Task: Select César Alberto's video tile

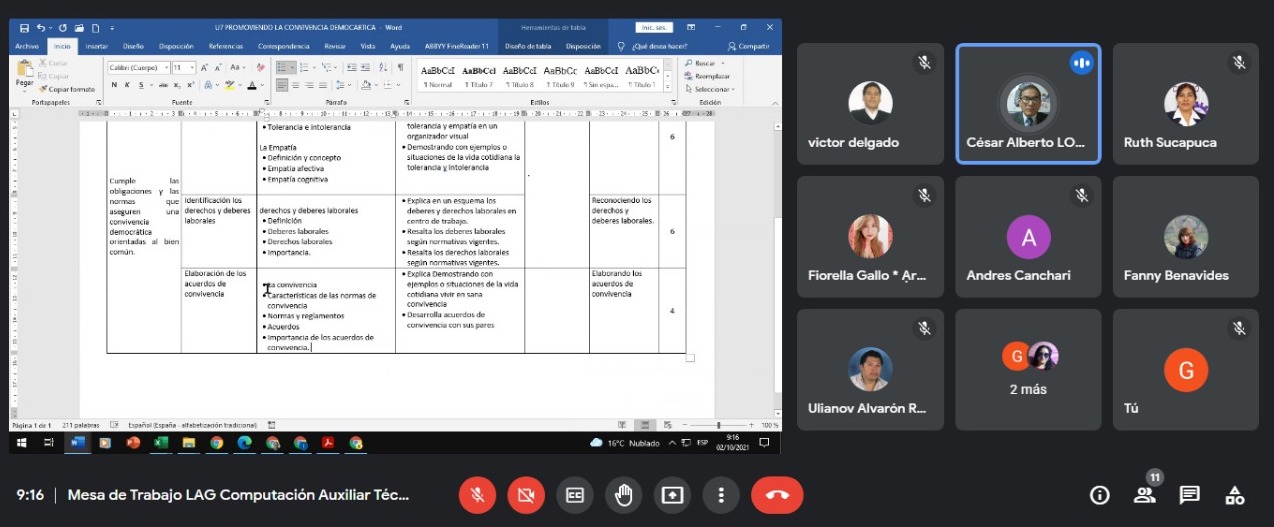Action: click(1027, 104)
